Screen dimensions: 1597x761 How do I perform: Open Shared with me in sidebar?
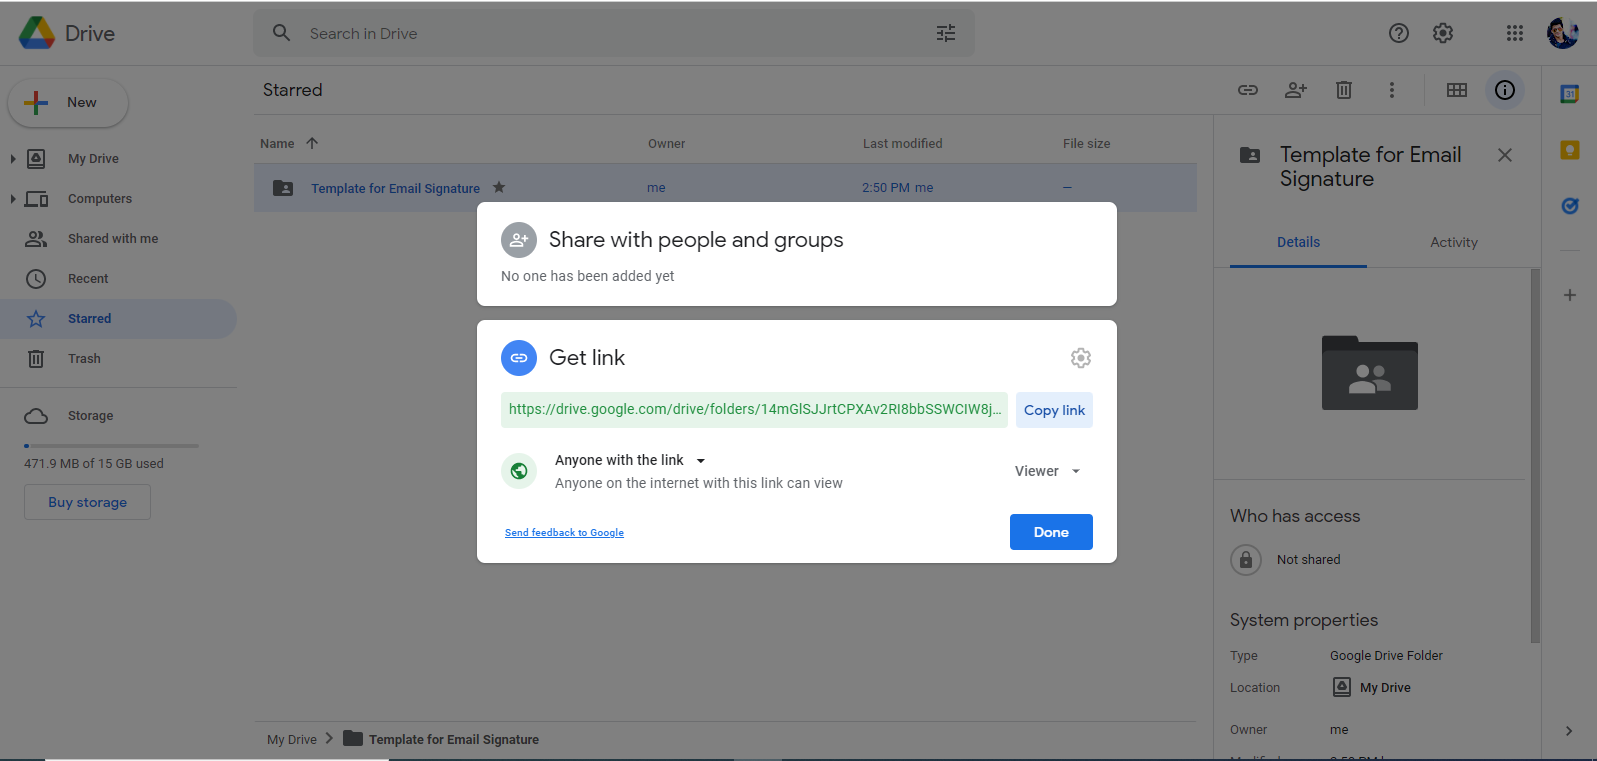pos(112,239)
